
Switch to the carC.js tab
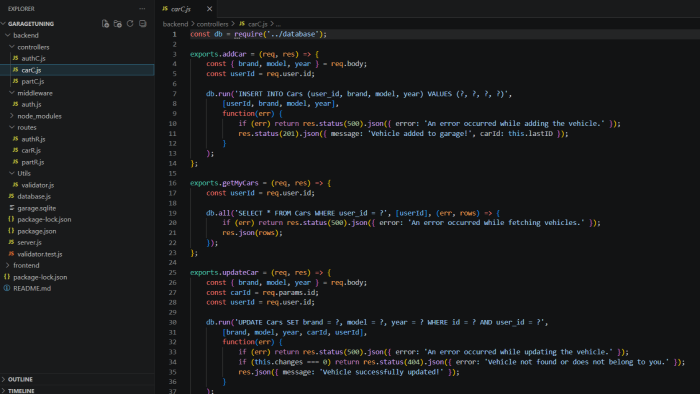(x=181, y=9)
